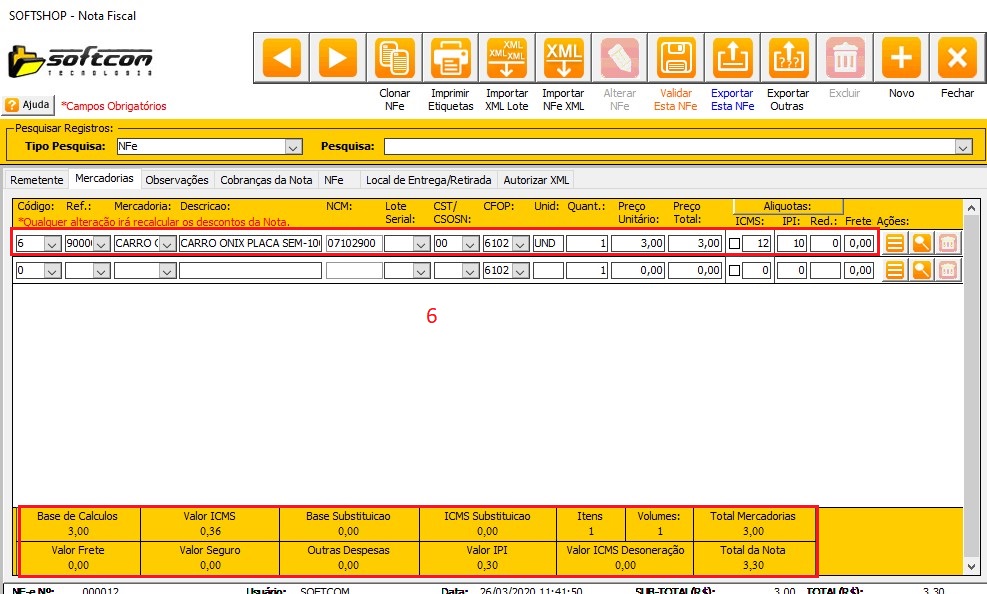Toggle ICMS checkbox in first item row
Screen dimensions: 987x594
click(734, 243)
